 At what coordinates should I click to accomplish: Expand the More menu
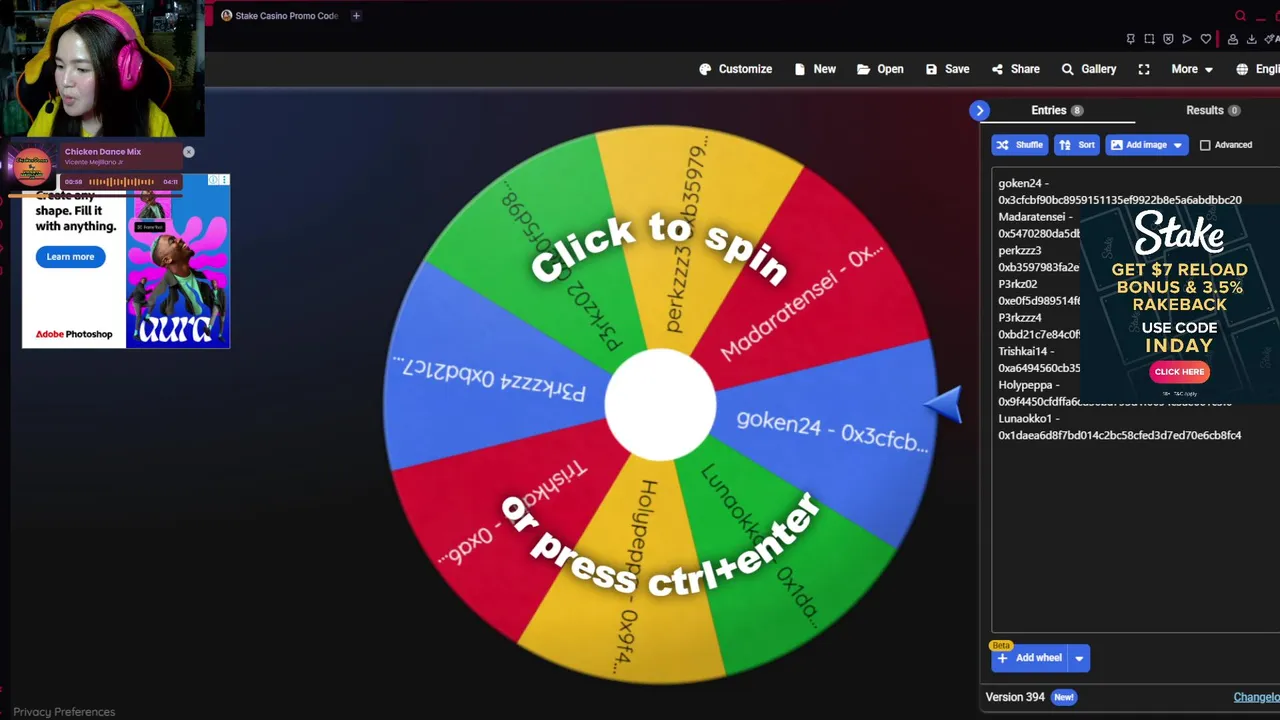(x=1192, y=69)
